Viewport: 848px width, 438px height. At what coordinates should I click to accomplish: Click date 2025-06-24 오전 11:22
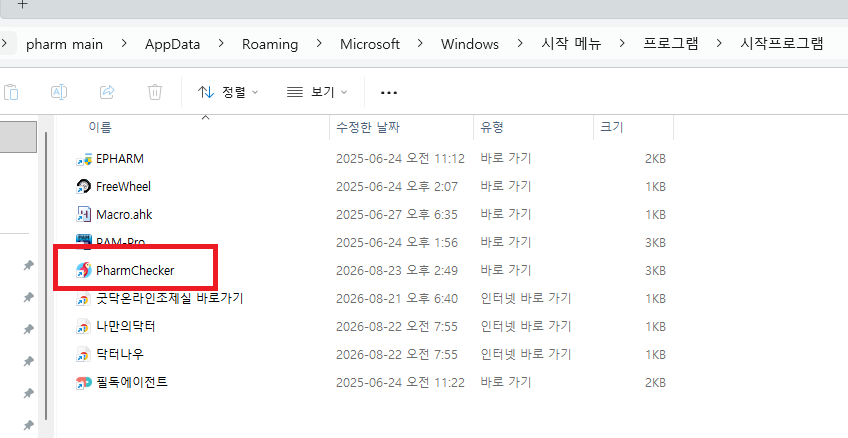[400, 383]
